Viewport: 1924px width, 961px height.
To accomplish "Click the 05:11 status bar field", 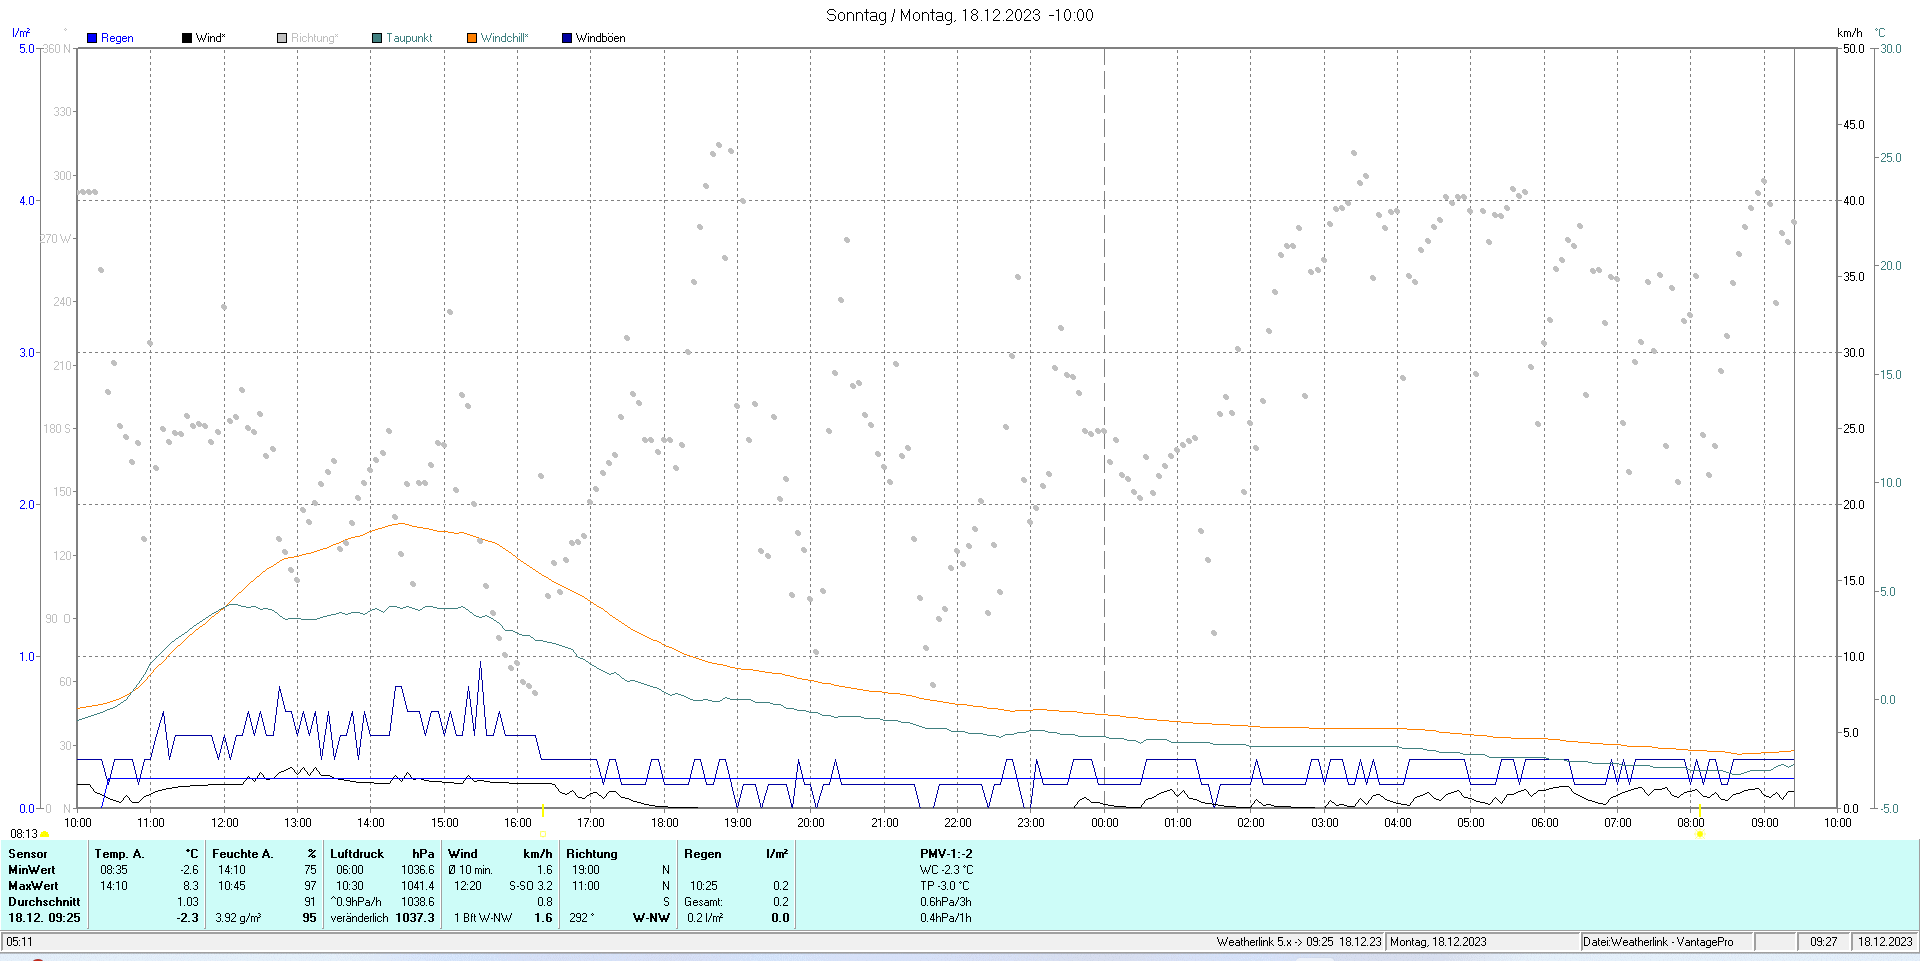I will (20, 942).
